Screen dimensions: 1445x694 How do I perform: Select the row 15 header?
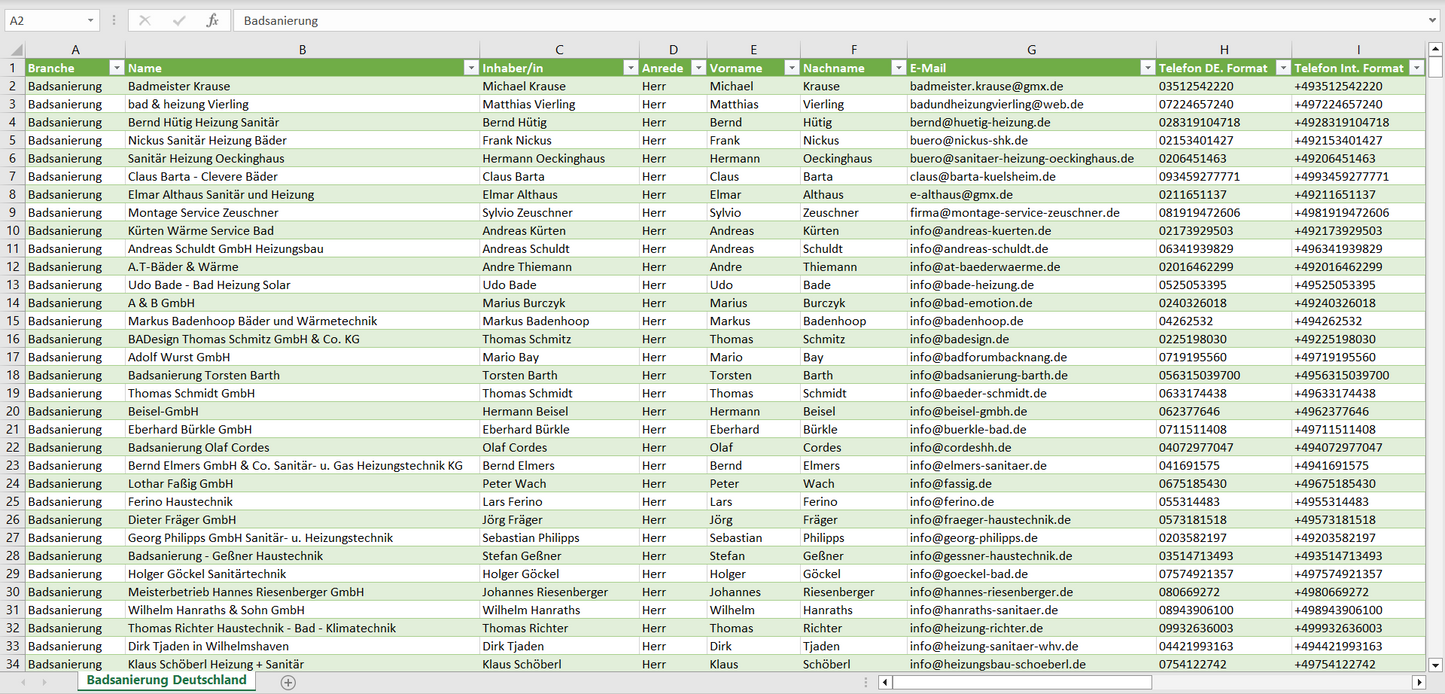[x=13, y=321]
